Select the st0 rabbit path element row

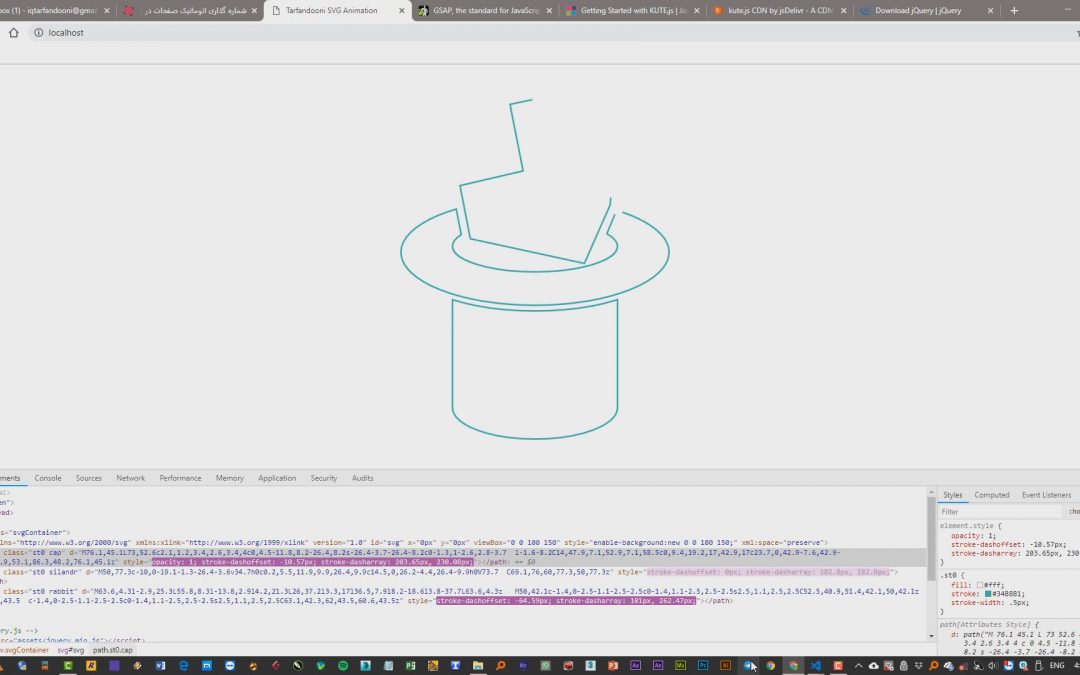(x=463, y=596)
